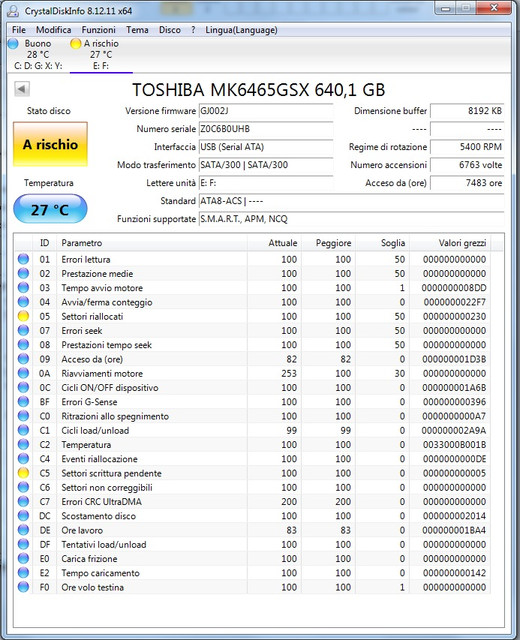The image size is (520, 640).
Task: Click the status dot of Riavviamenti motore
Action: point(24,373)
